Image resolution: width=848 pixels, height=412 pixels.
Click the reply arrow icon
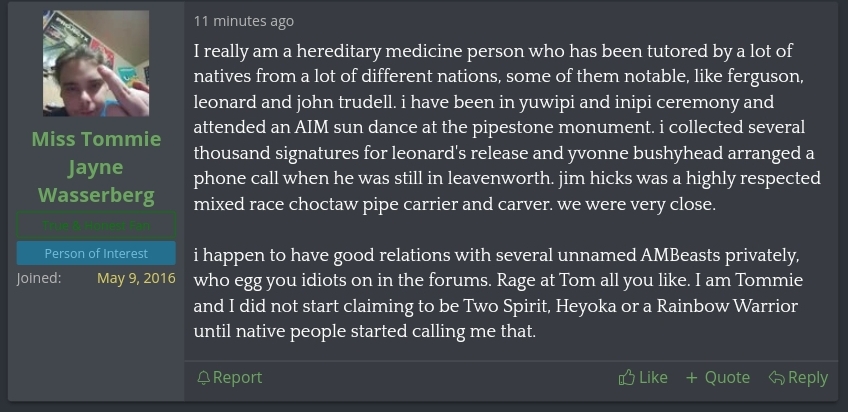pyautogui.click(x=777, y=378)
